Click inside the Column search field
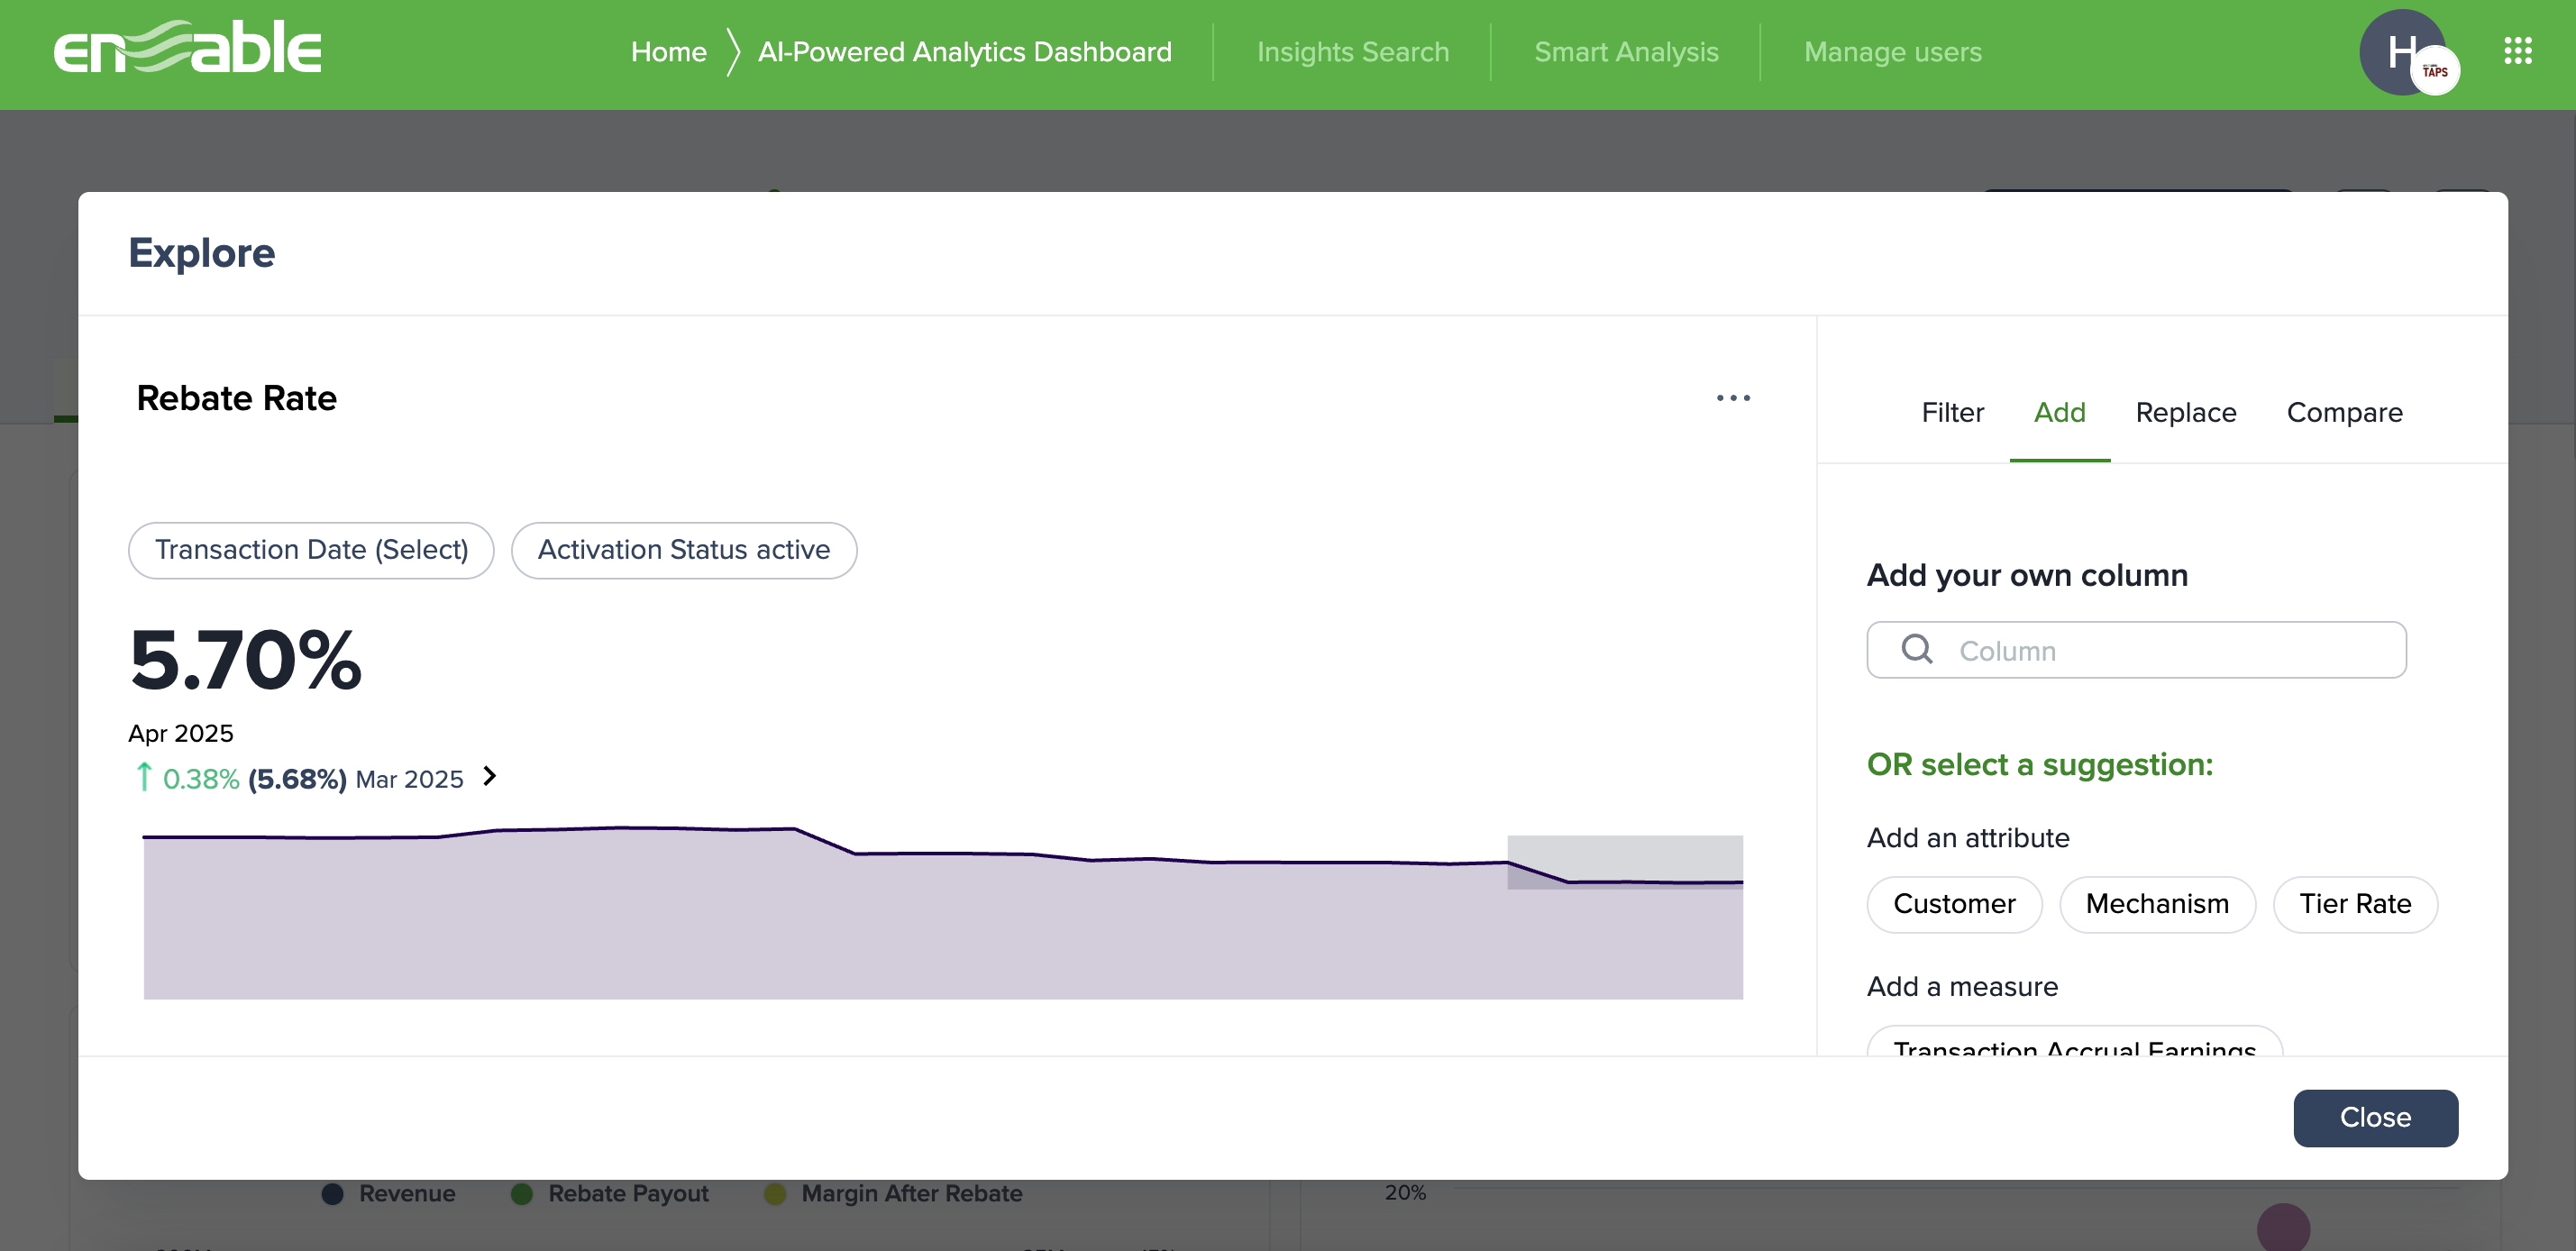The width and height of the screenshot is (2576, 1251). tap(2136, 650)
